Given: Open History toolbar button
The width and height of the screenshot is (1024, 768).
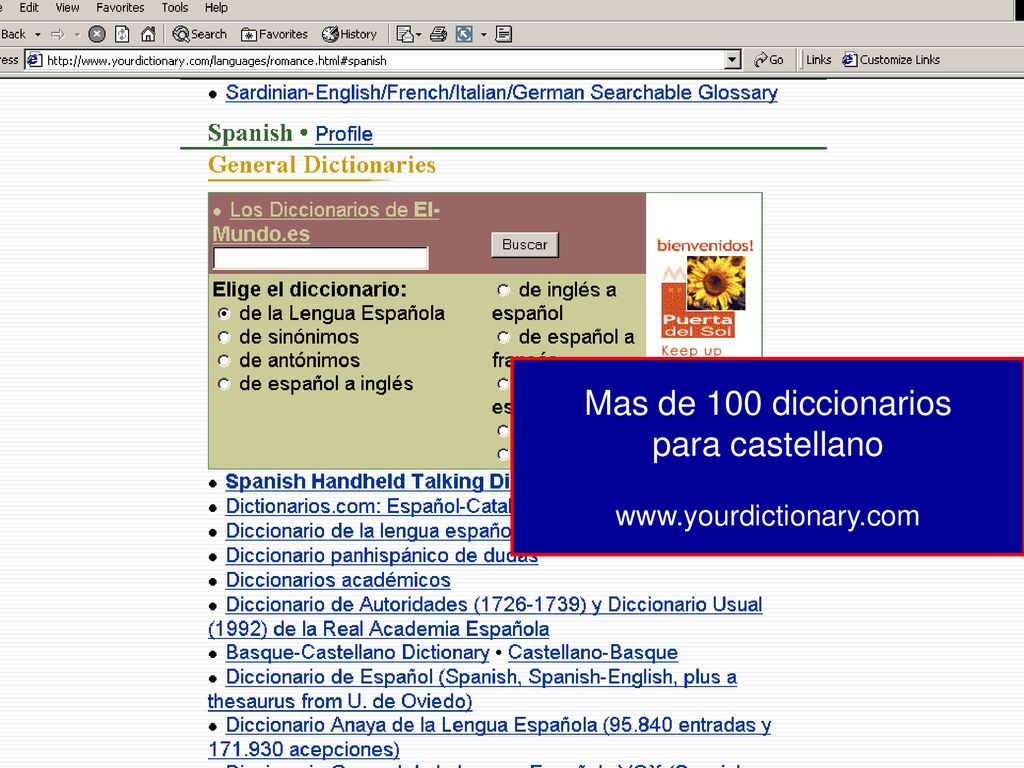Looking at the screenshot, I should coord(349,34).
